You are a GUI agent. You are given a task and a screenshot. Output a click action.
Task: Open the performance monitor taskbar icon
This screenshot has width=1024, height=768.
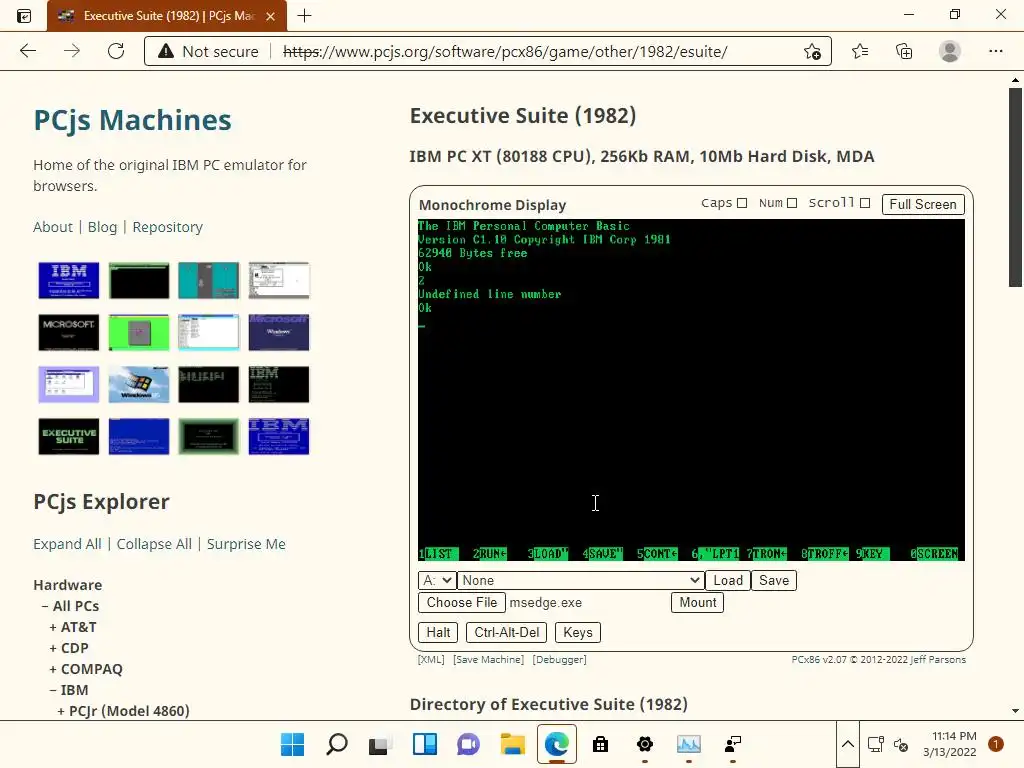coord(688,744)
